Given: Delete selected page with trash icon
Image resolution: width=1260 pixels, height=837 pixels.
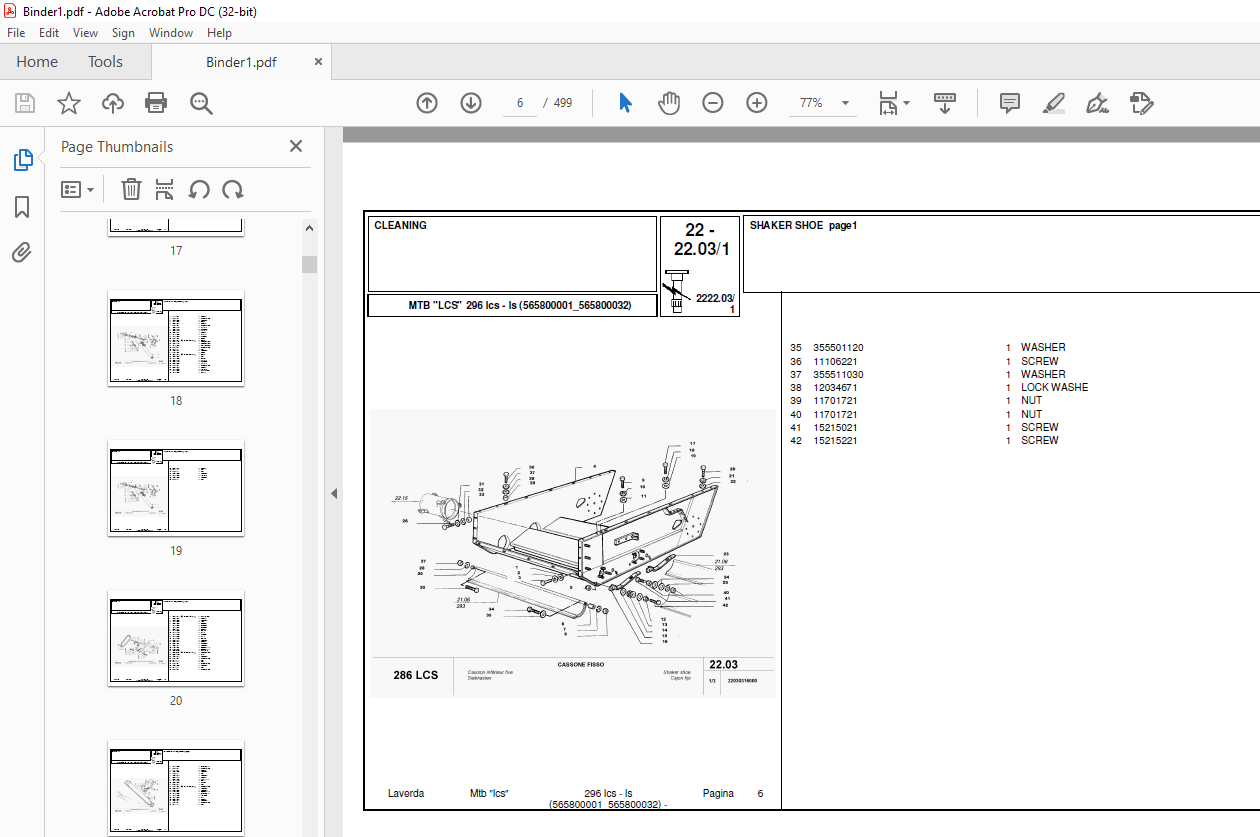Looking at the screenshot, I should (x=131, y=189).
